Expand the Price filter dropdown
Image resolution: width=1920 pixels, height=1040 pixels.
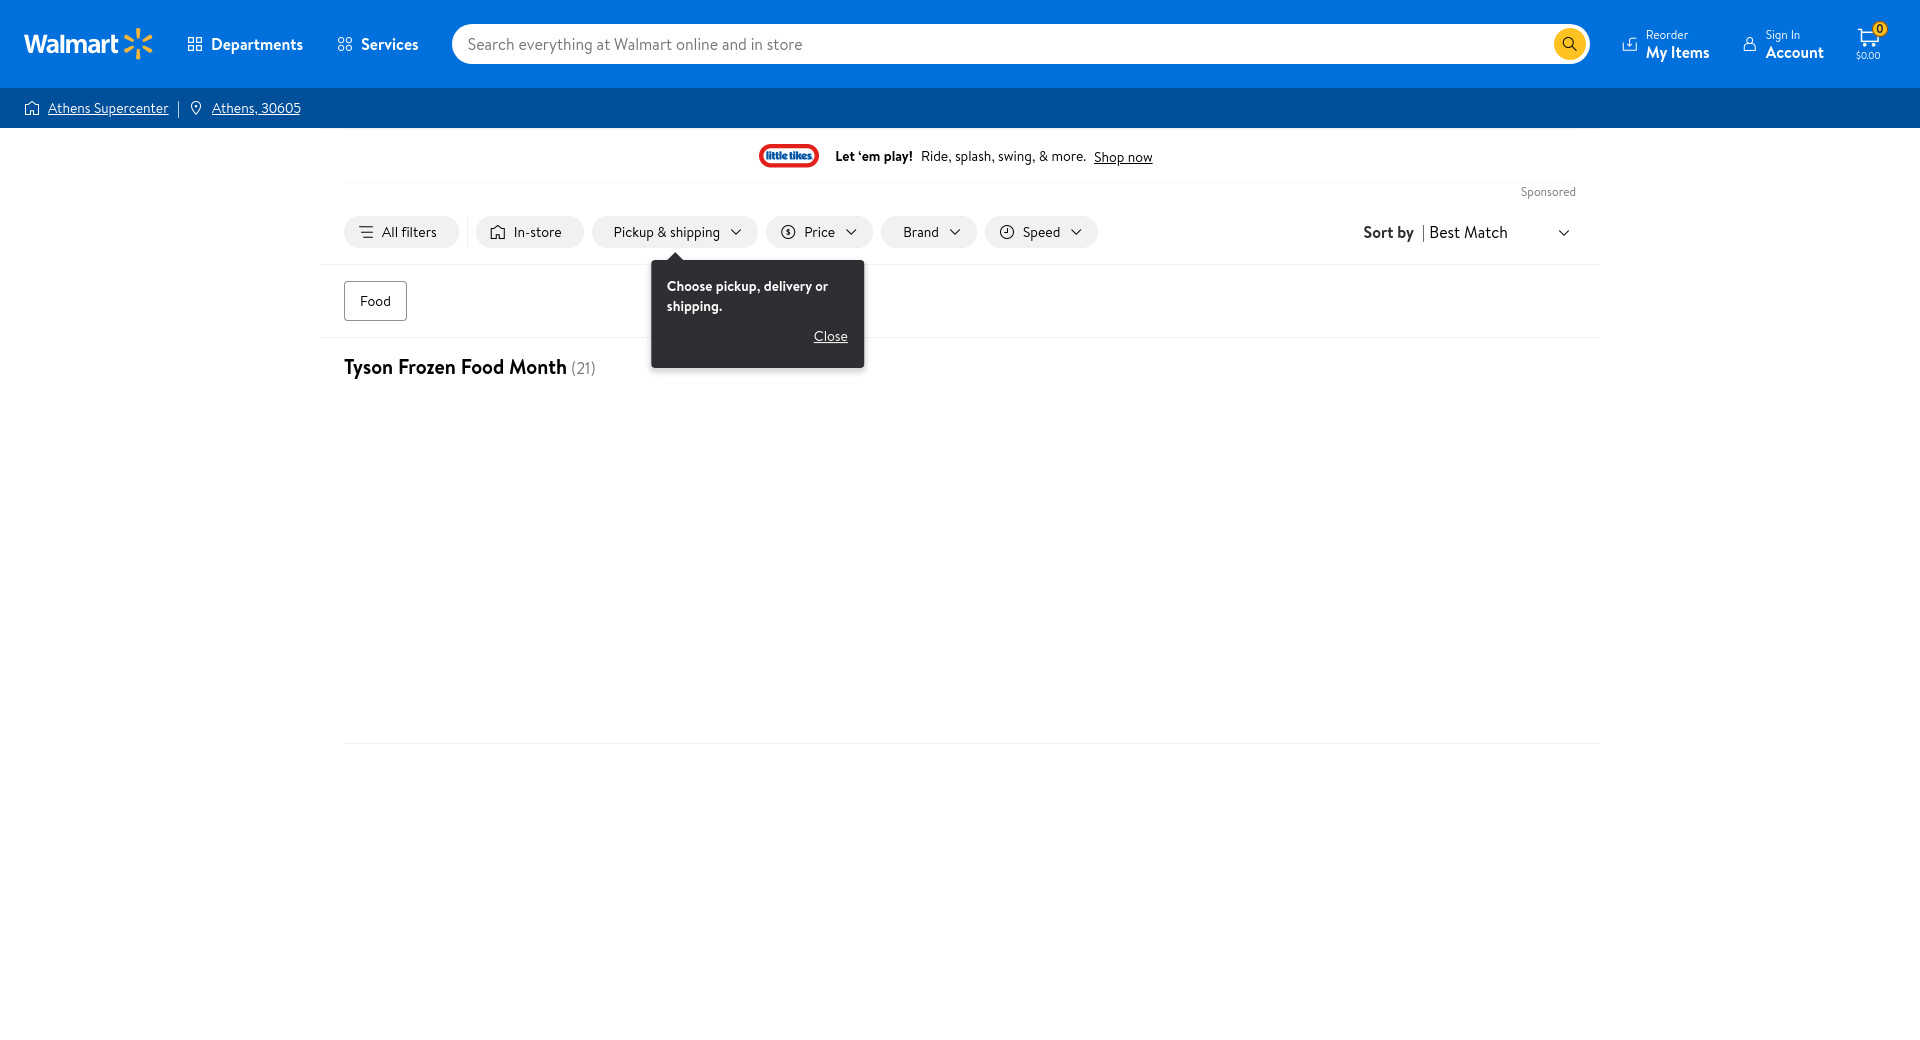[x=819, y=232]
